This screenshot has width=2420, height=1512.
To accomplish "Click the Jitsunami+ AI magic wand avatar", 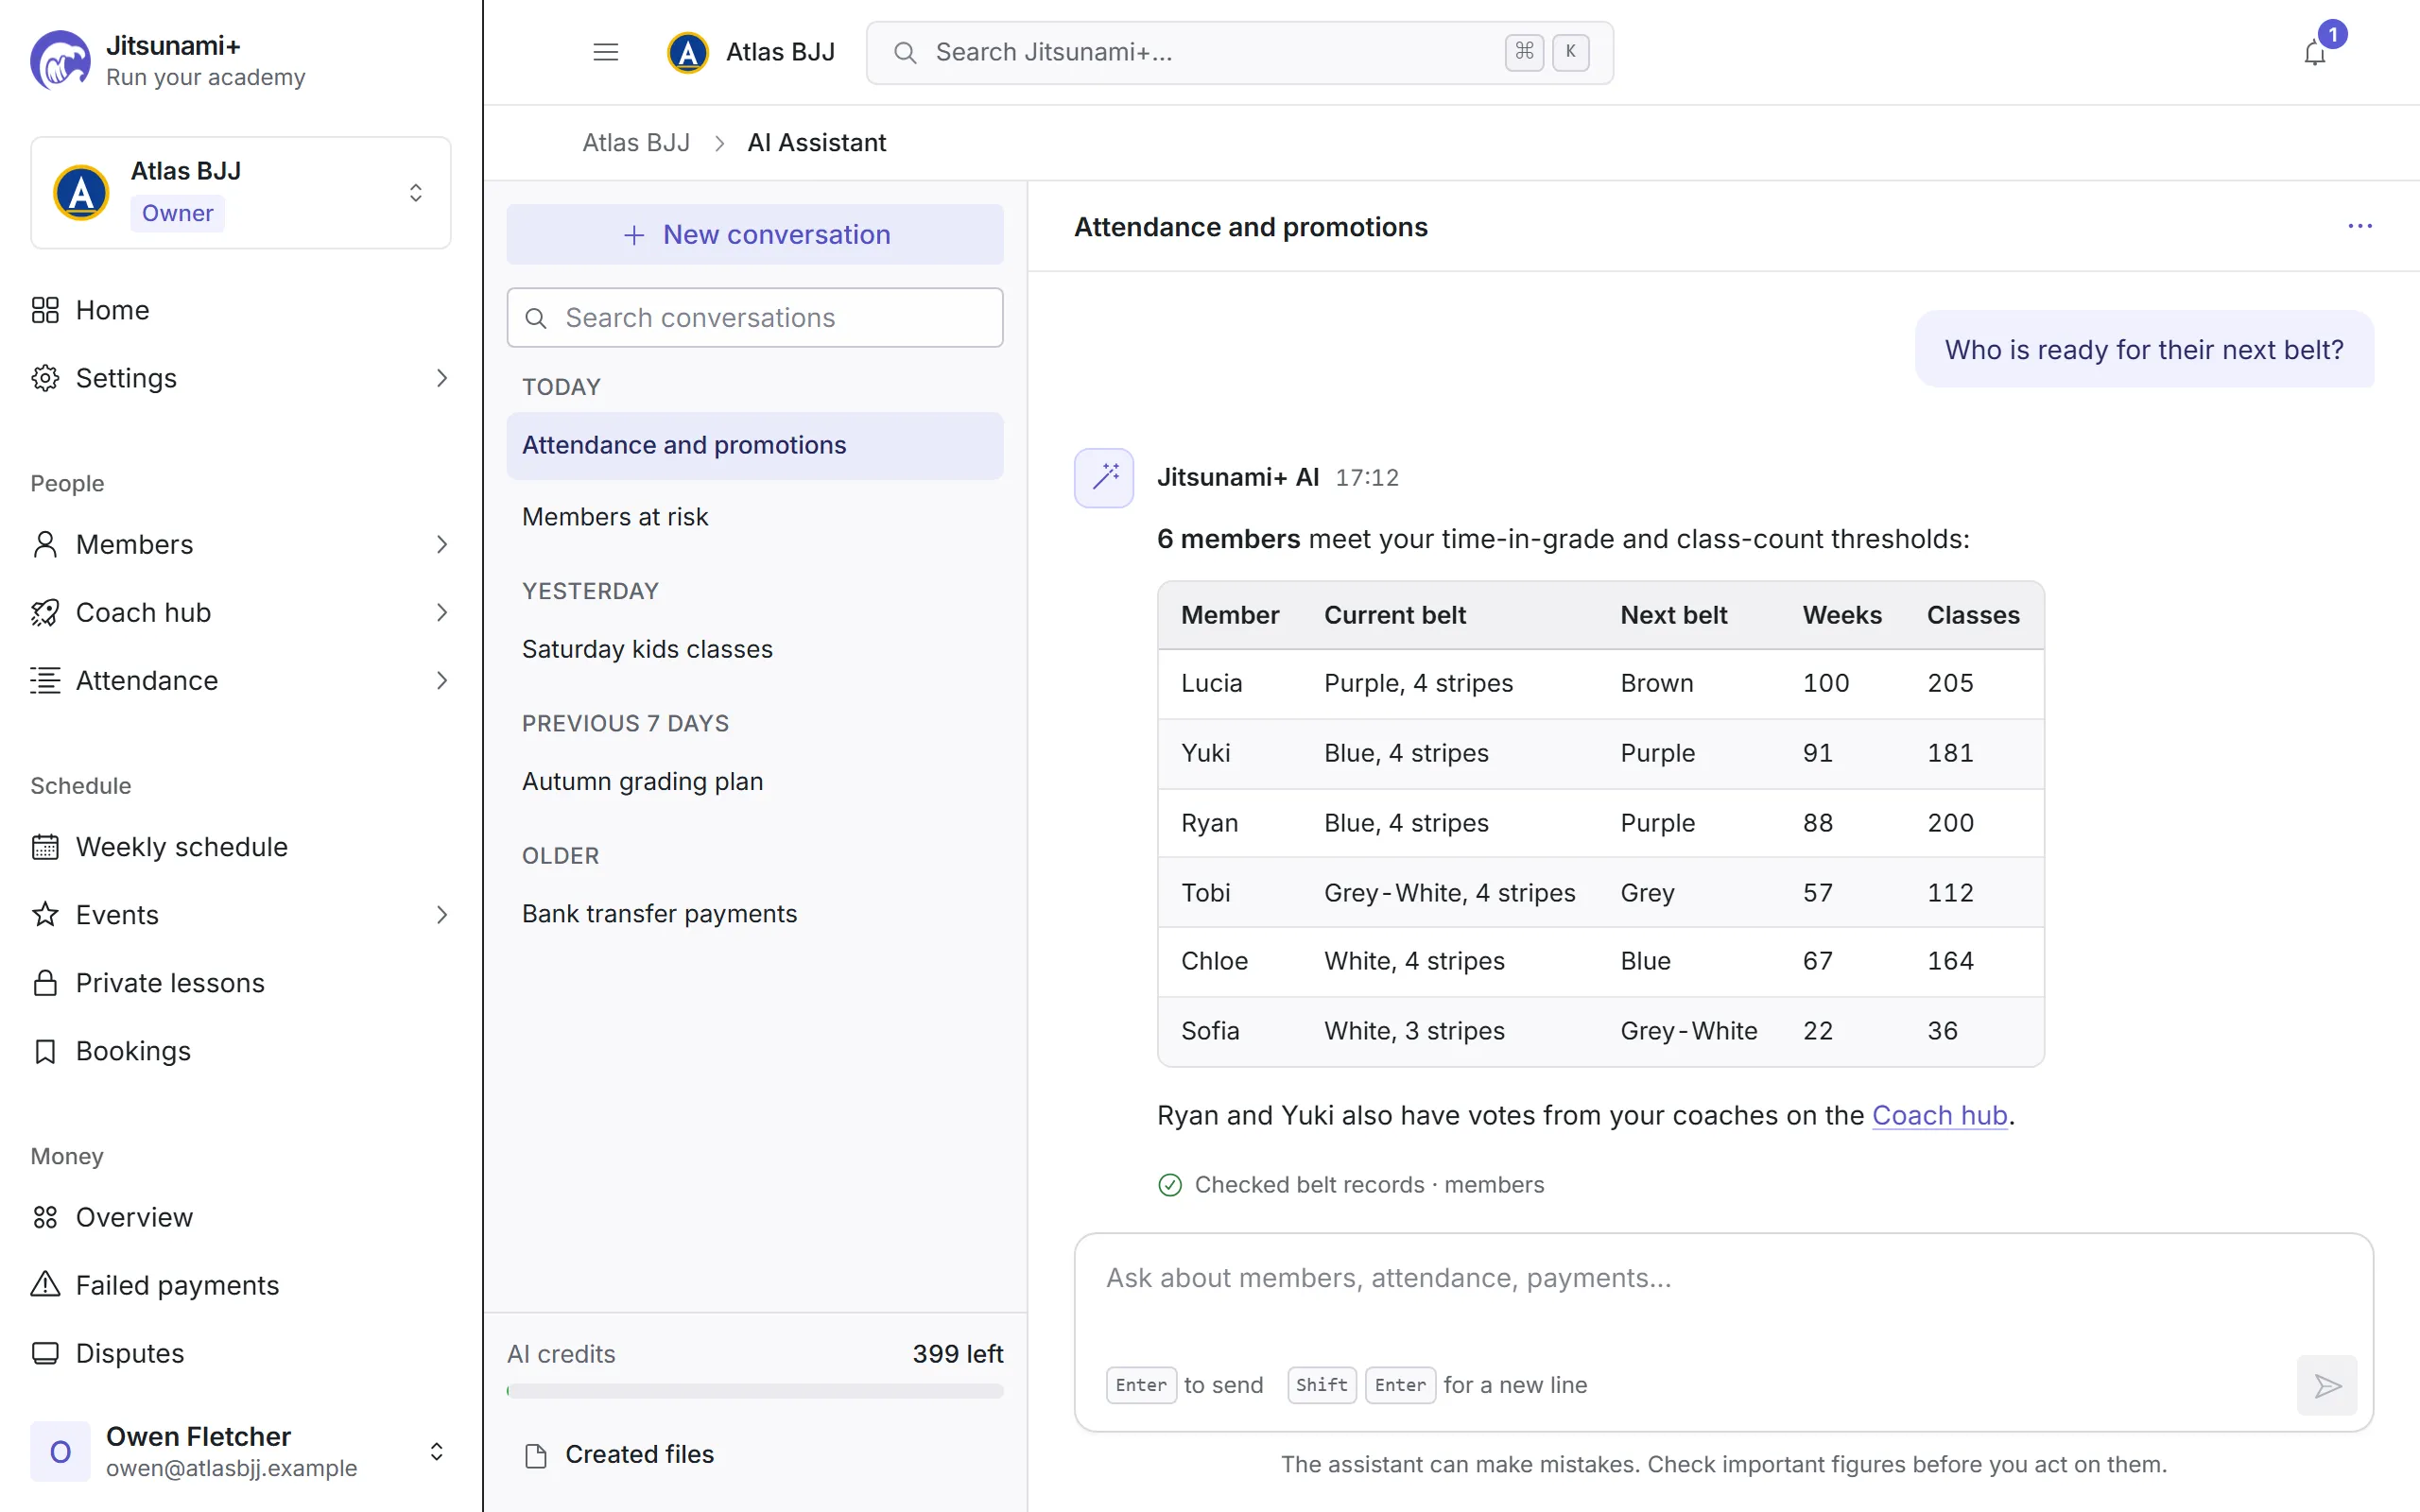I will point(1104,477).
